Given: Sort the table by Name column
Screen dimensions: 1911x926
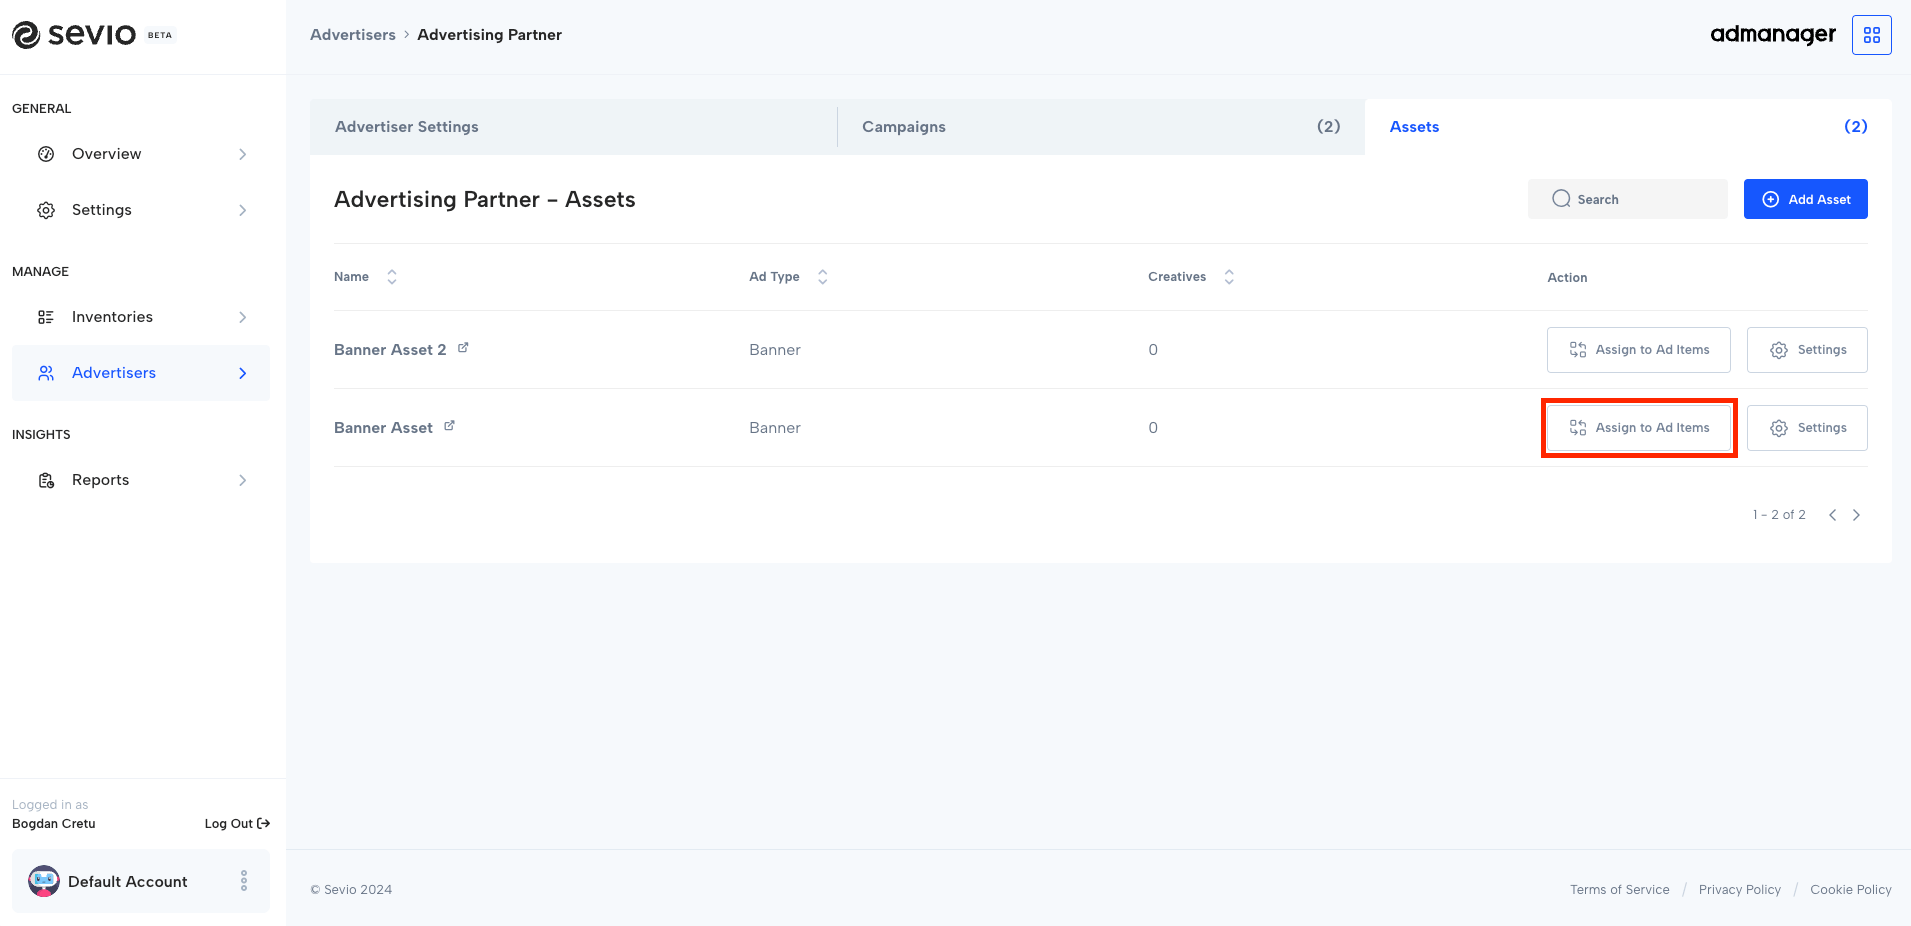Looking at the screenshot, I should tap(391, 277).
